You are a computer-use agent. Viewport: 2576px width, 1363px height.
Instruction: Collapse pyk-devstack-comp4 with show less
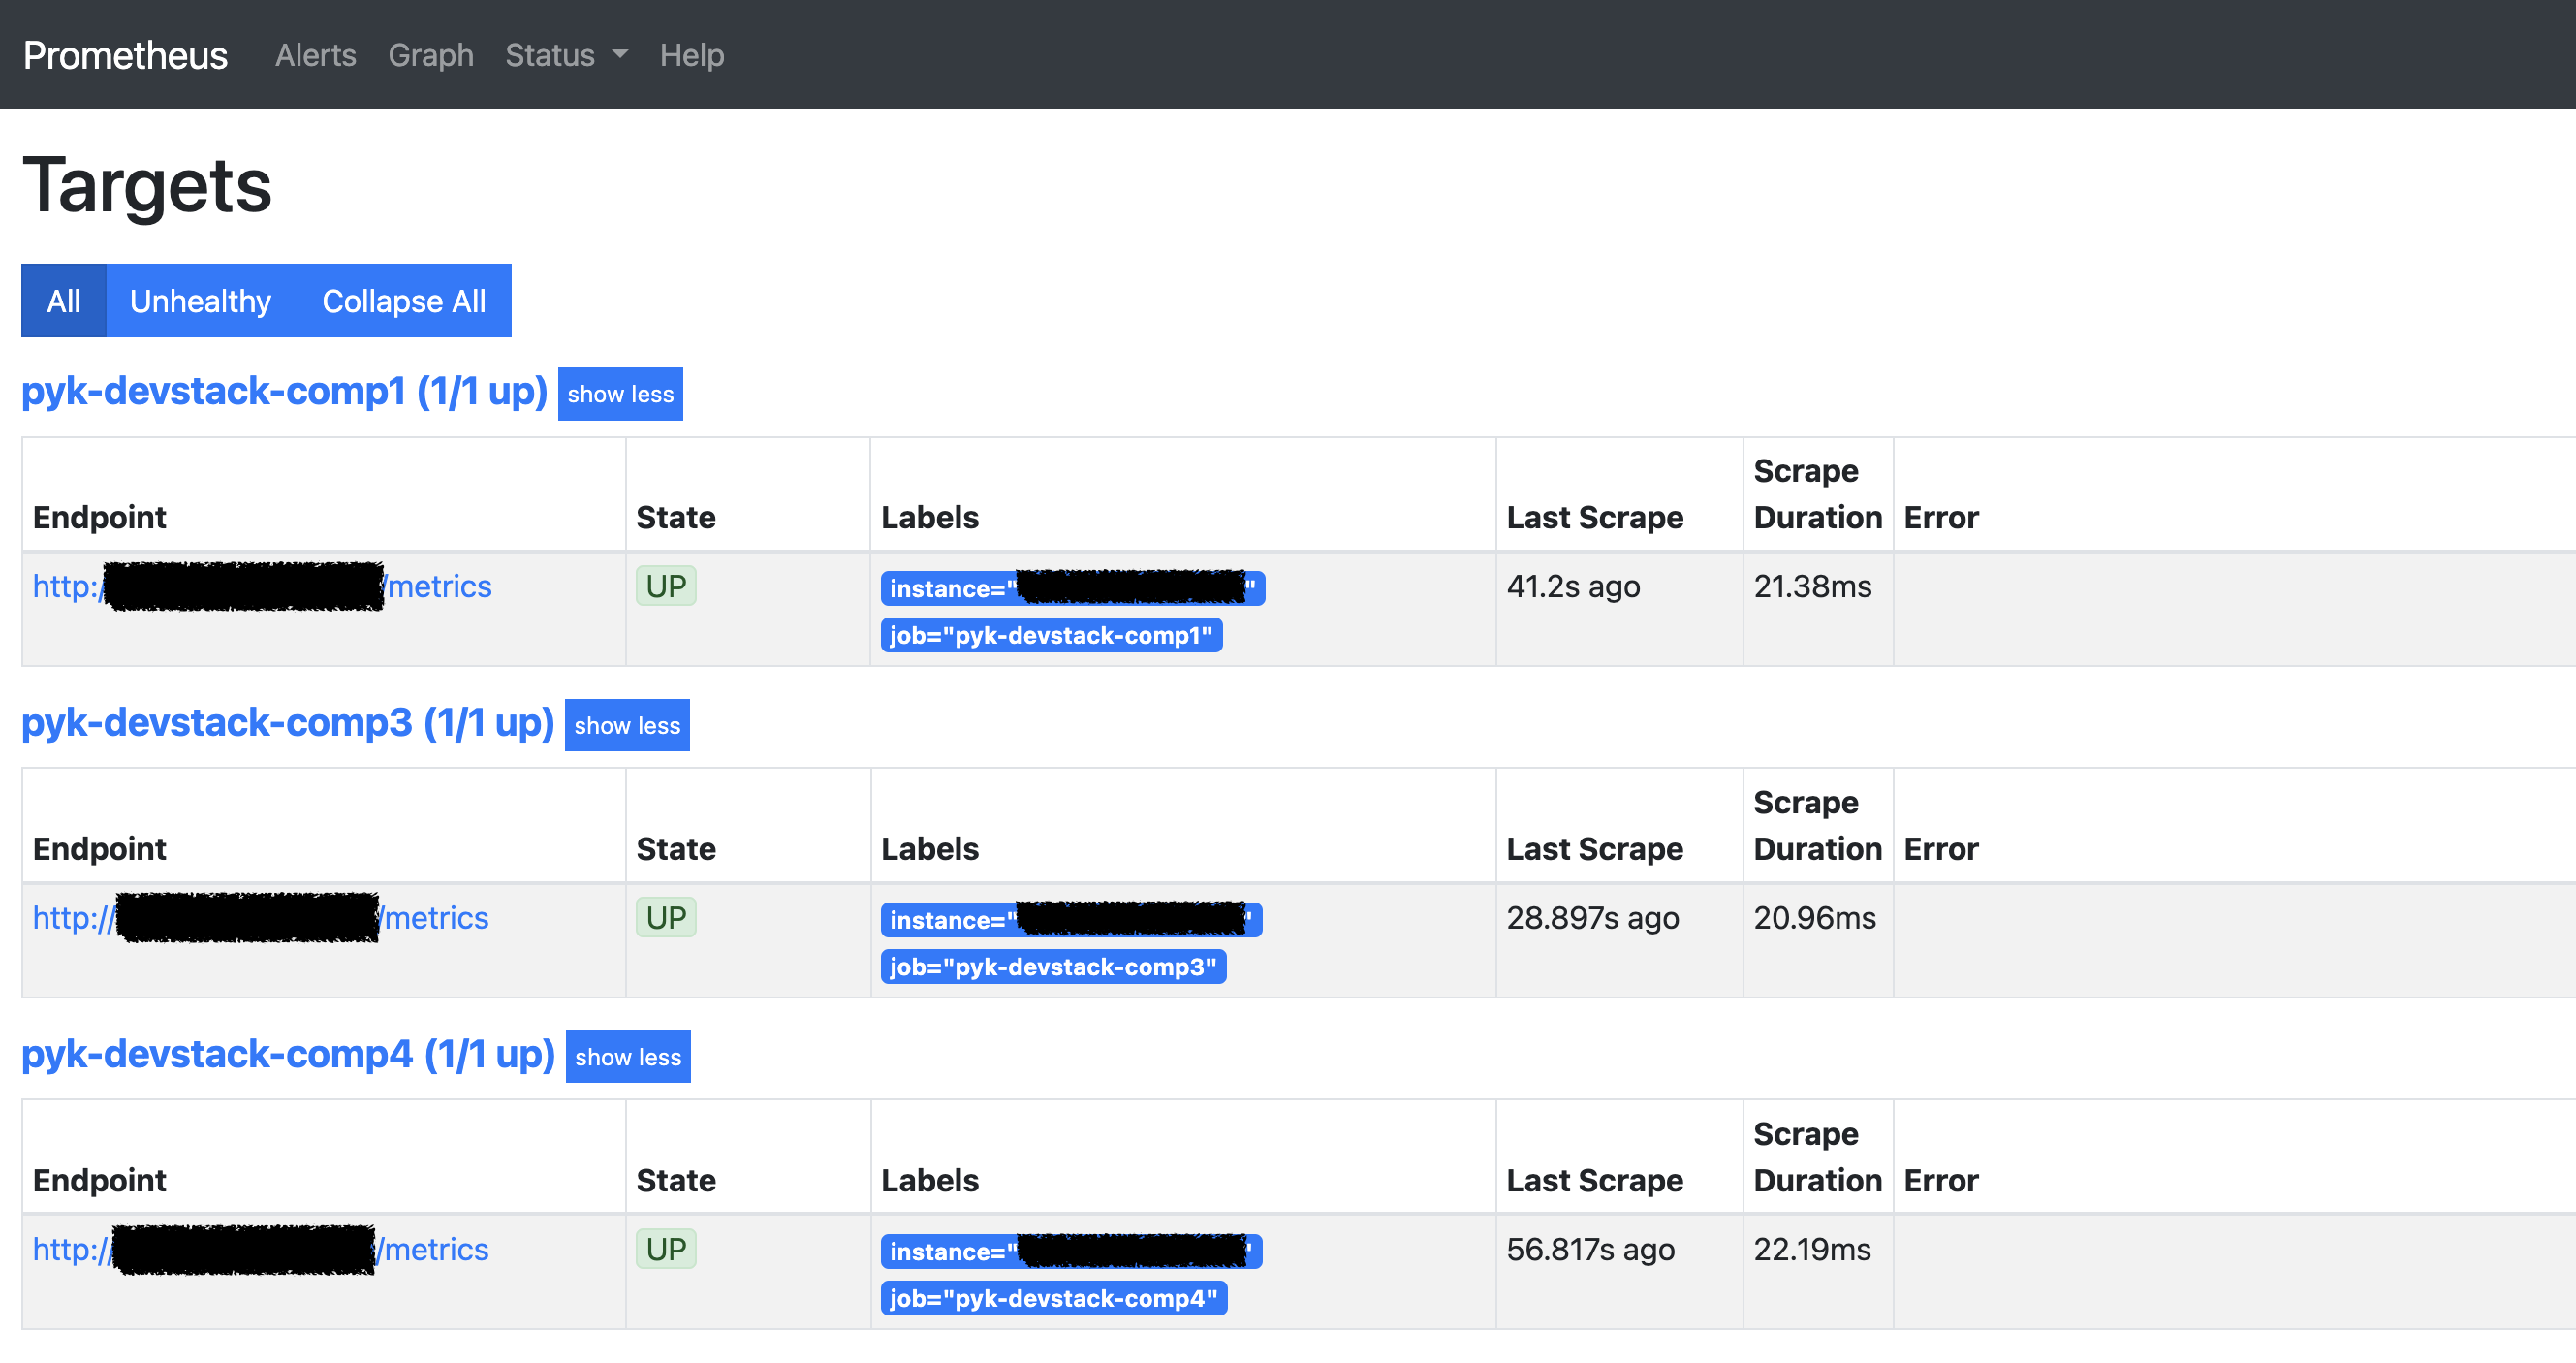(x=628, y=1057)
